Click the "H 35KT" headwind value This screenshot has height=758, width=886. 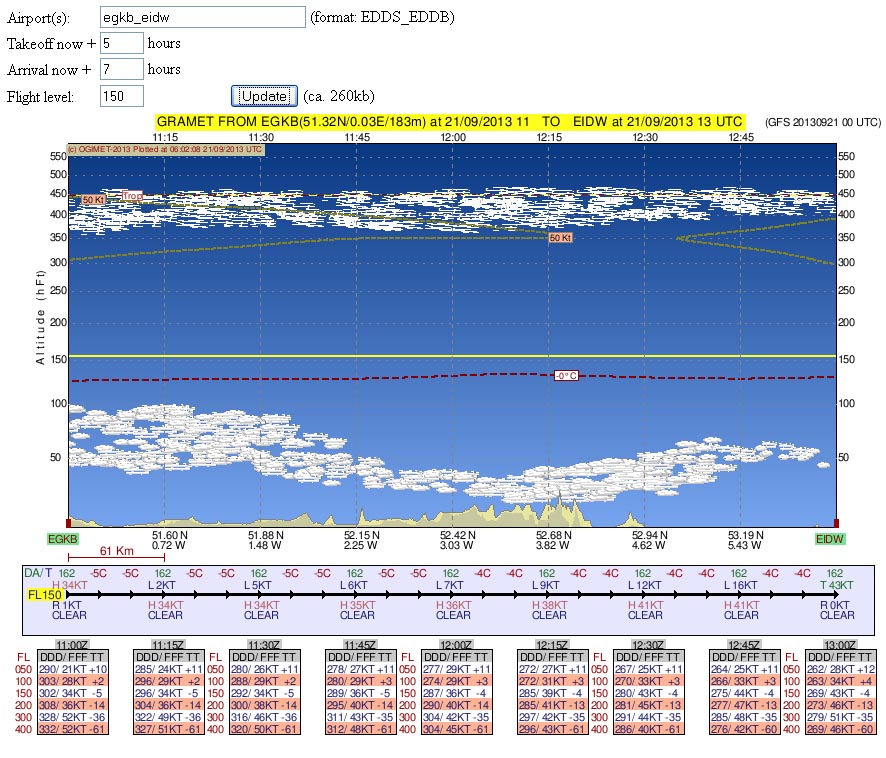(x=357, y=605)
